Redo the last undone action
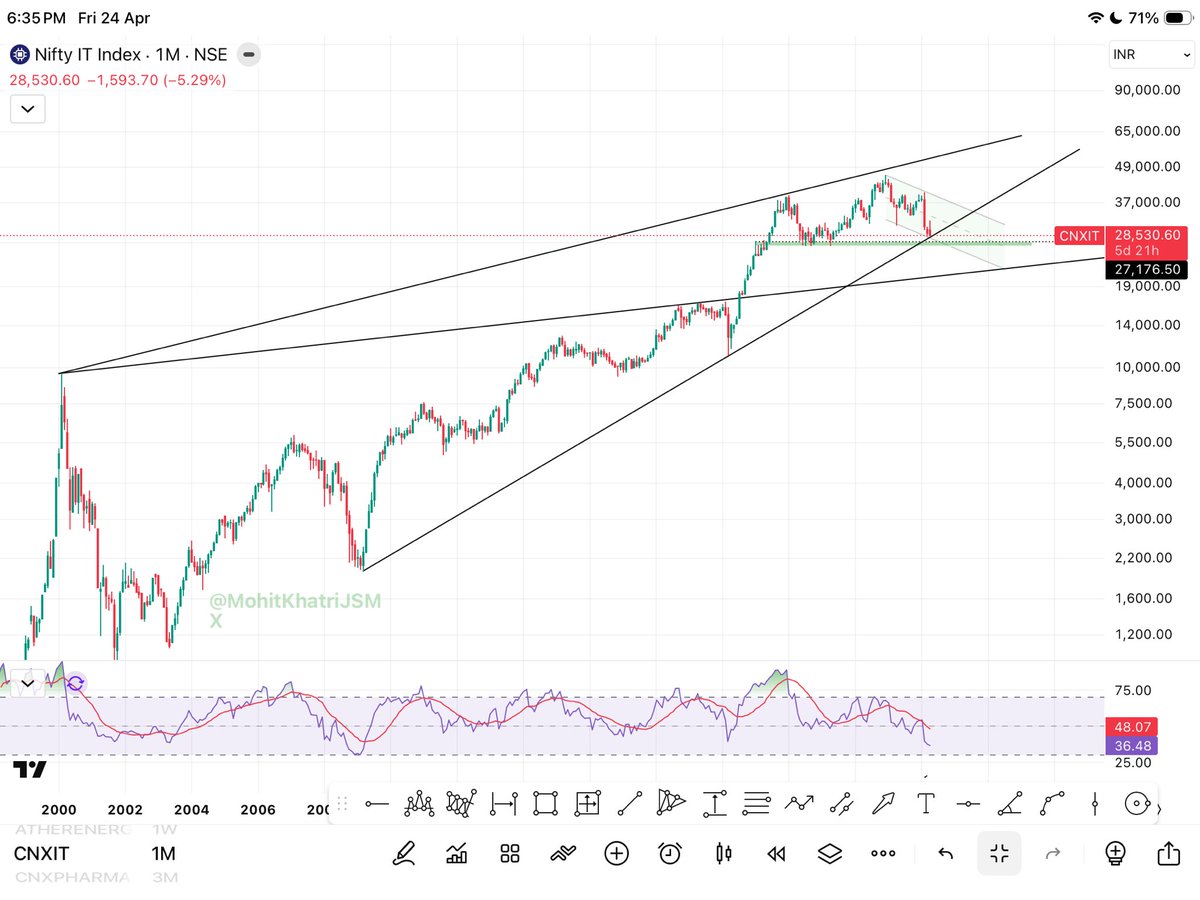This screenshot has width=1200, height=900. (1052, 853)
